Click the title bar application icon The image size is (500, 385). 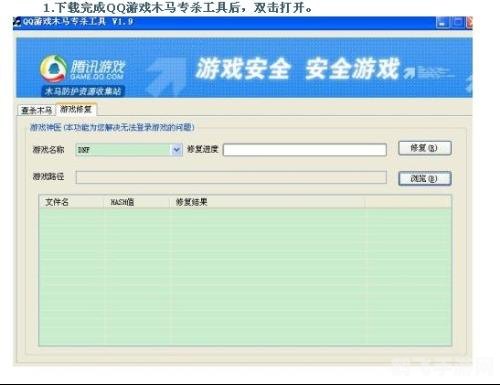click(17, 22)
